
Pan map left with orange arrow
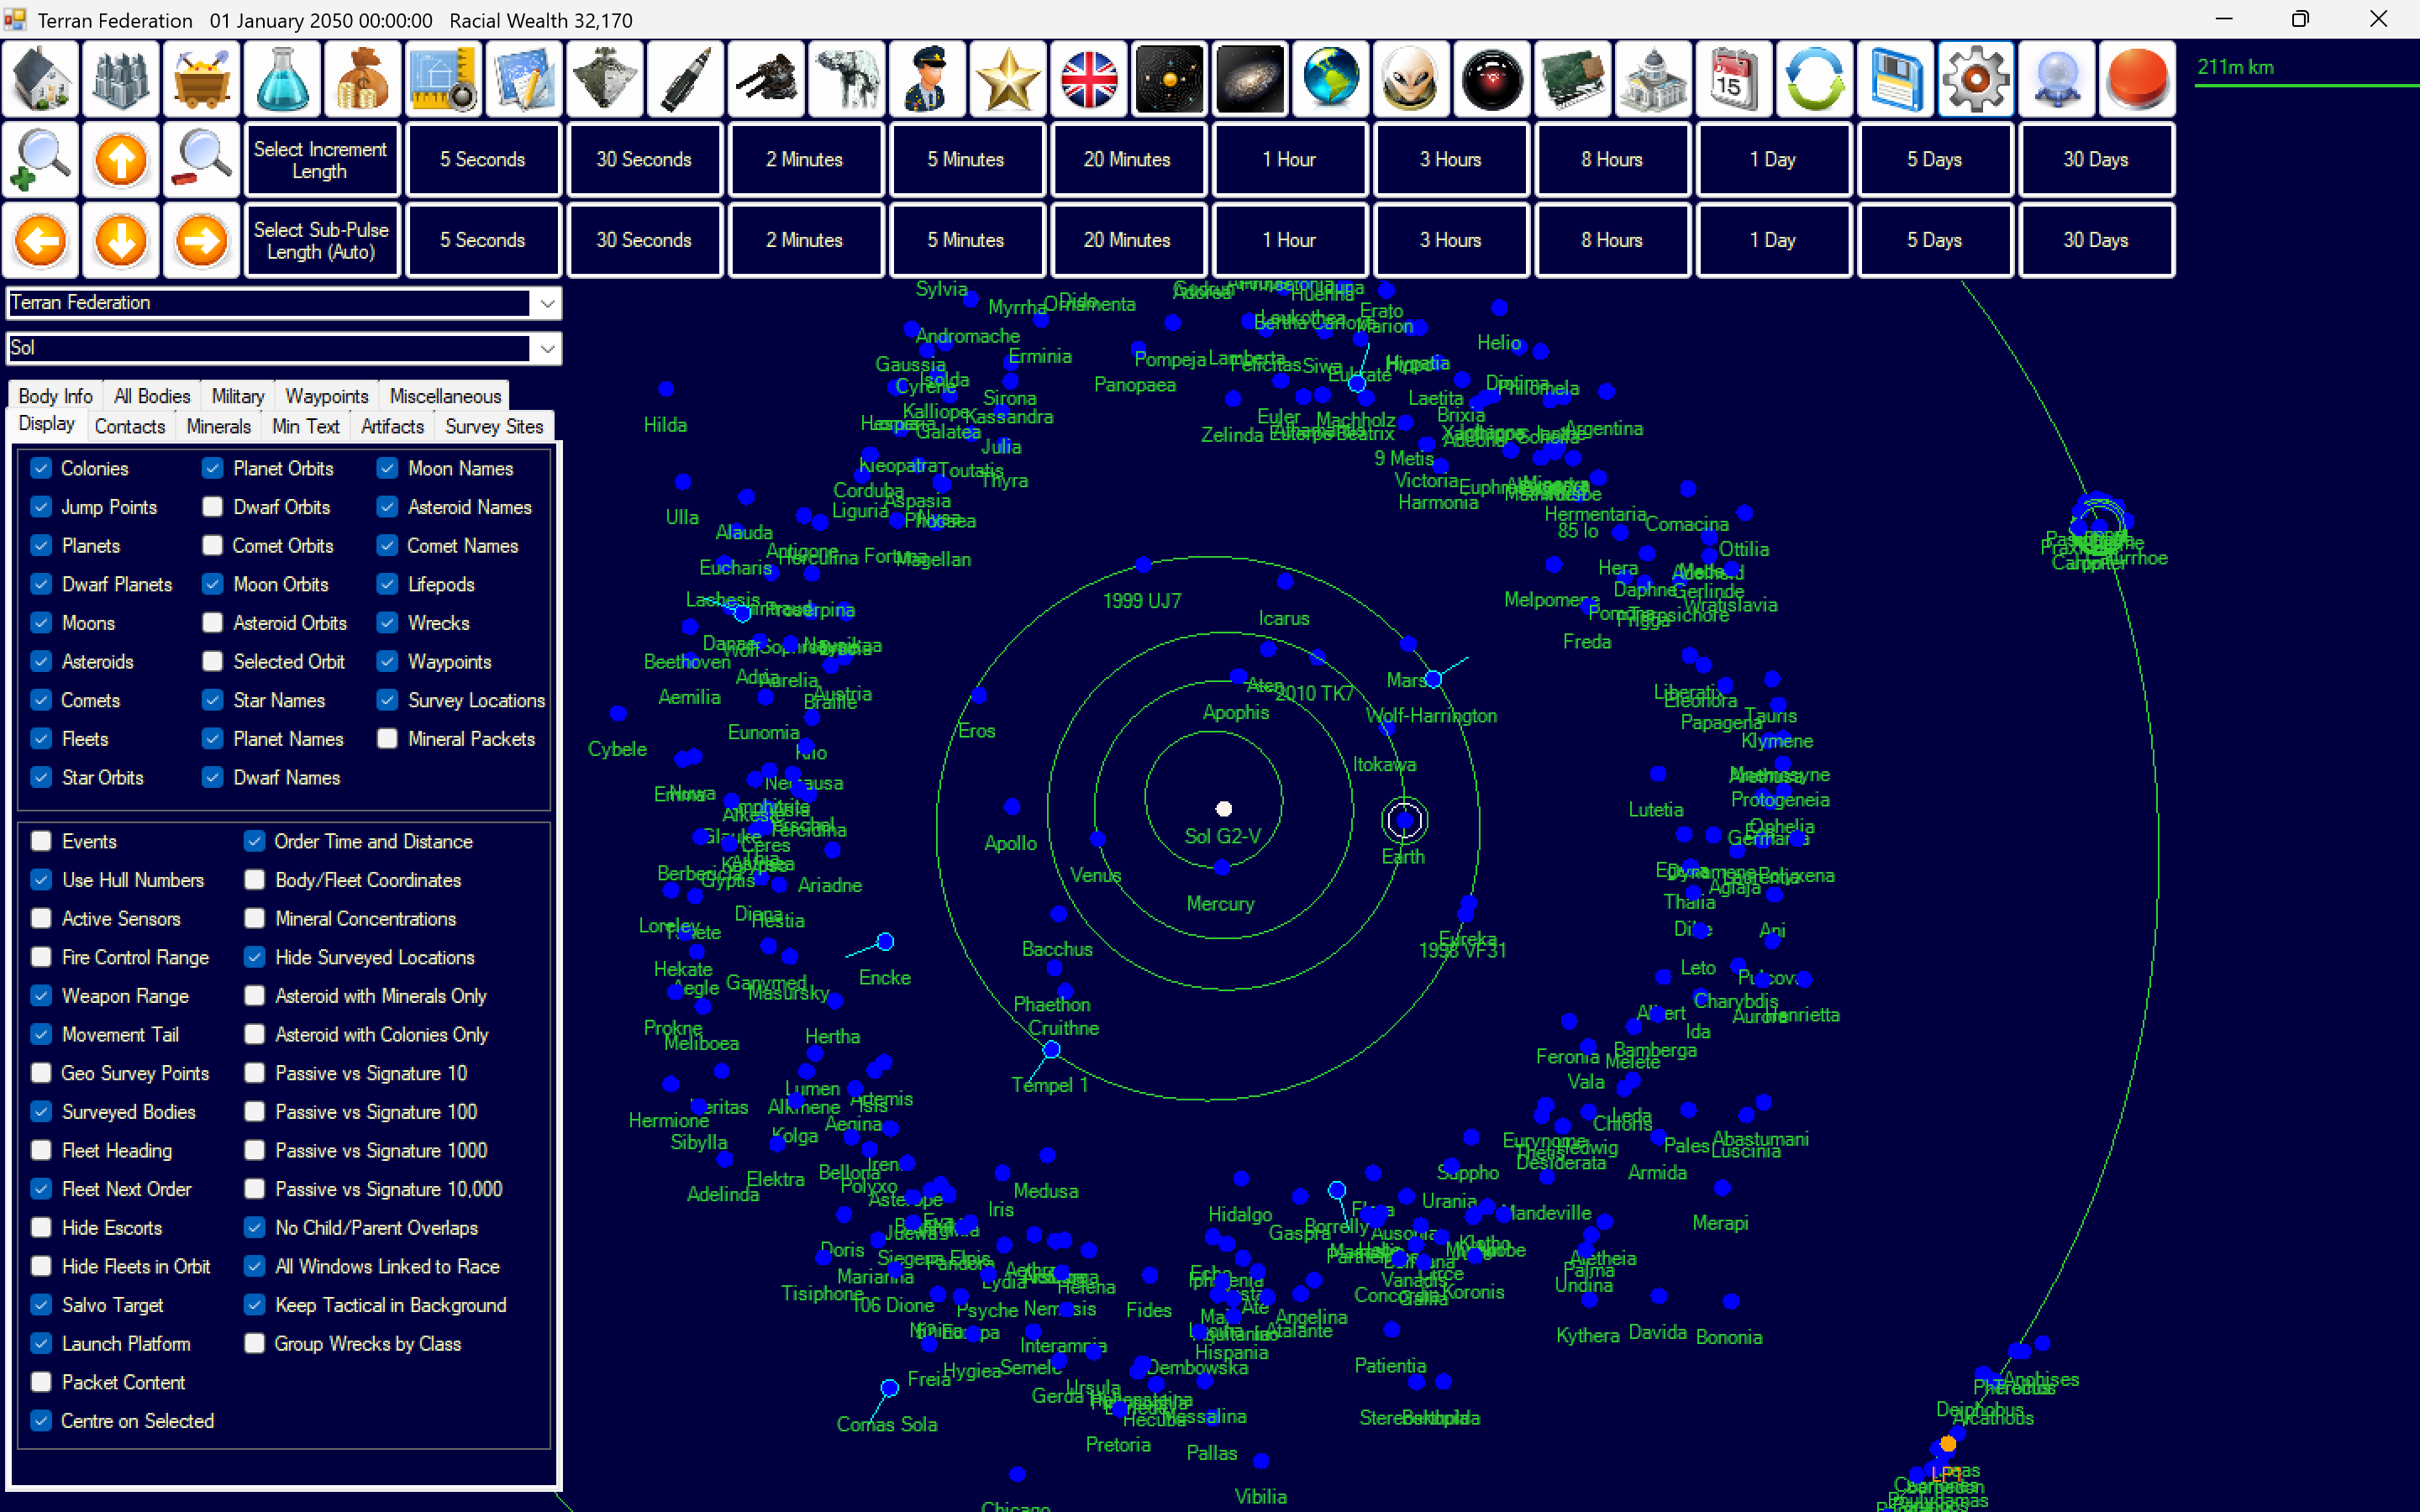coord(40,241)
